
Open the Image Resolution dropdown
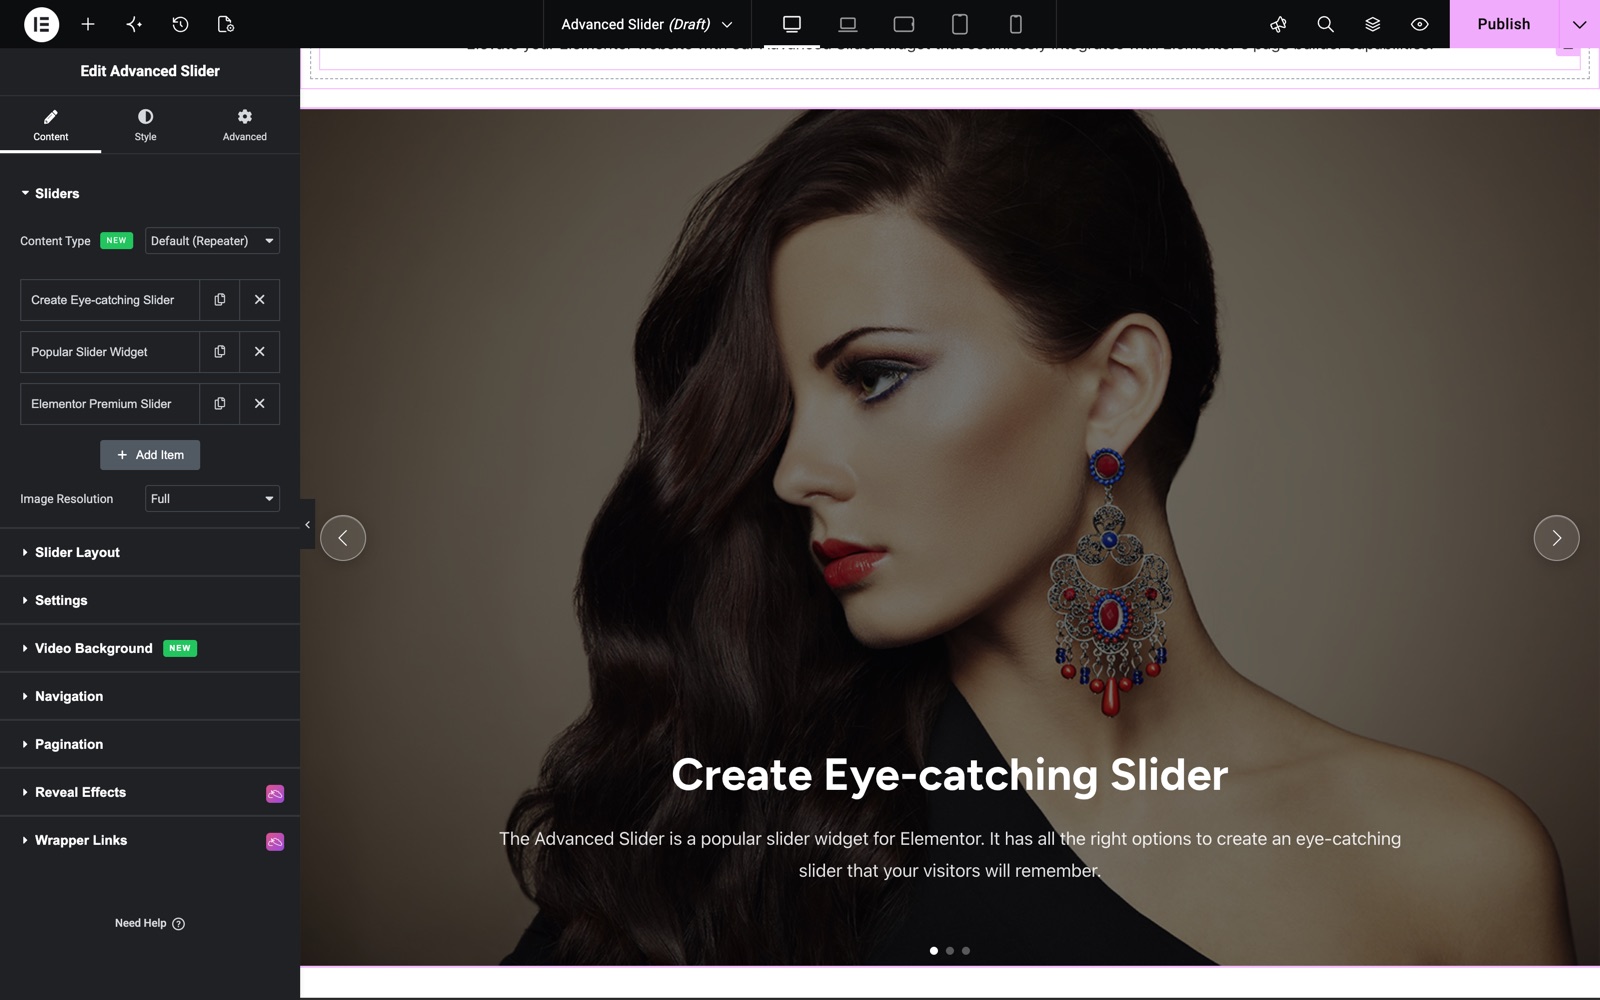pyautogui.click(x=212, y=499)
